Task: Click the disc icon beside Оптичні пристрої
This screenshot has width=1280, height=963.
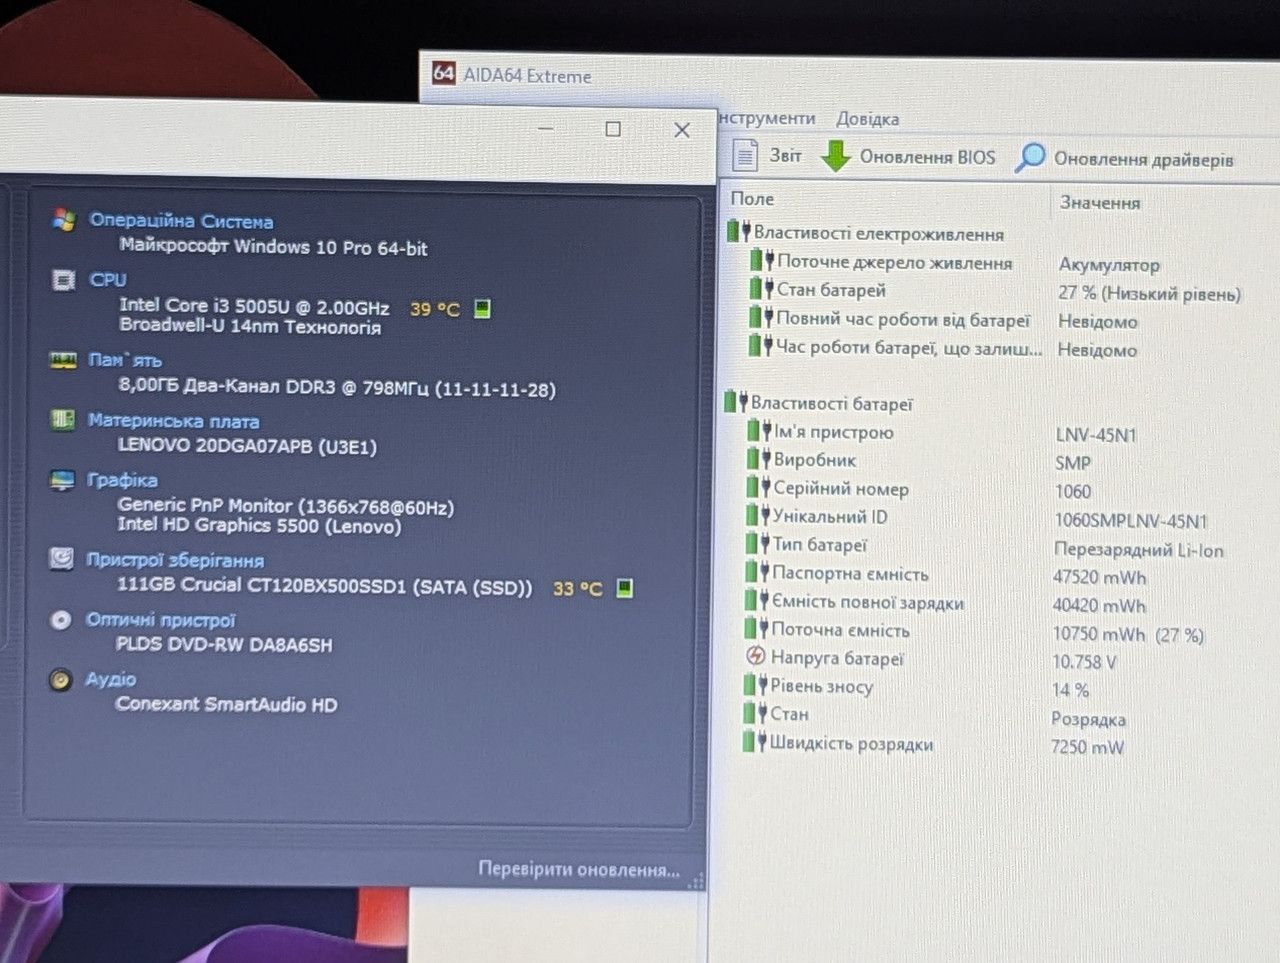Action: pos(60,620)
